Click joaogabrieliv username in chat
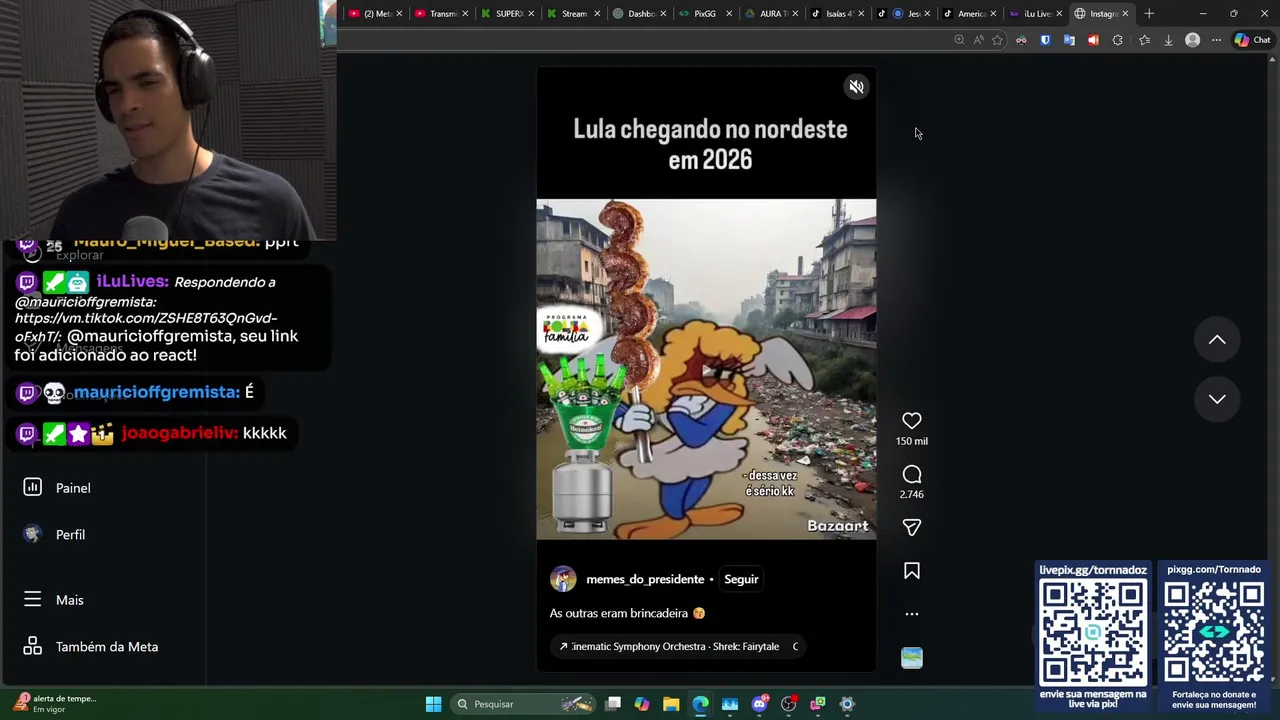This screenshot has height=720, width=1280. click(x=179, y=433)
